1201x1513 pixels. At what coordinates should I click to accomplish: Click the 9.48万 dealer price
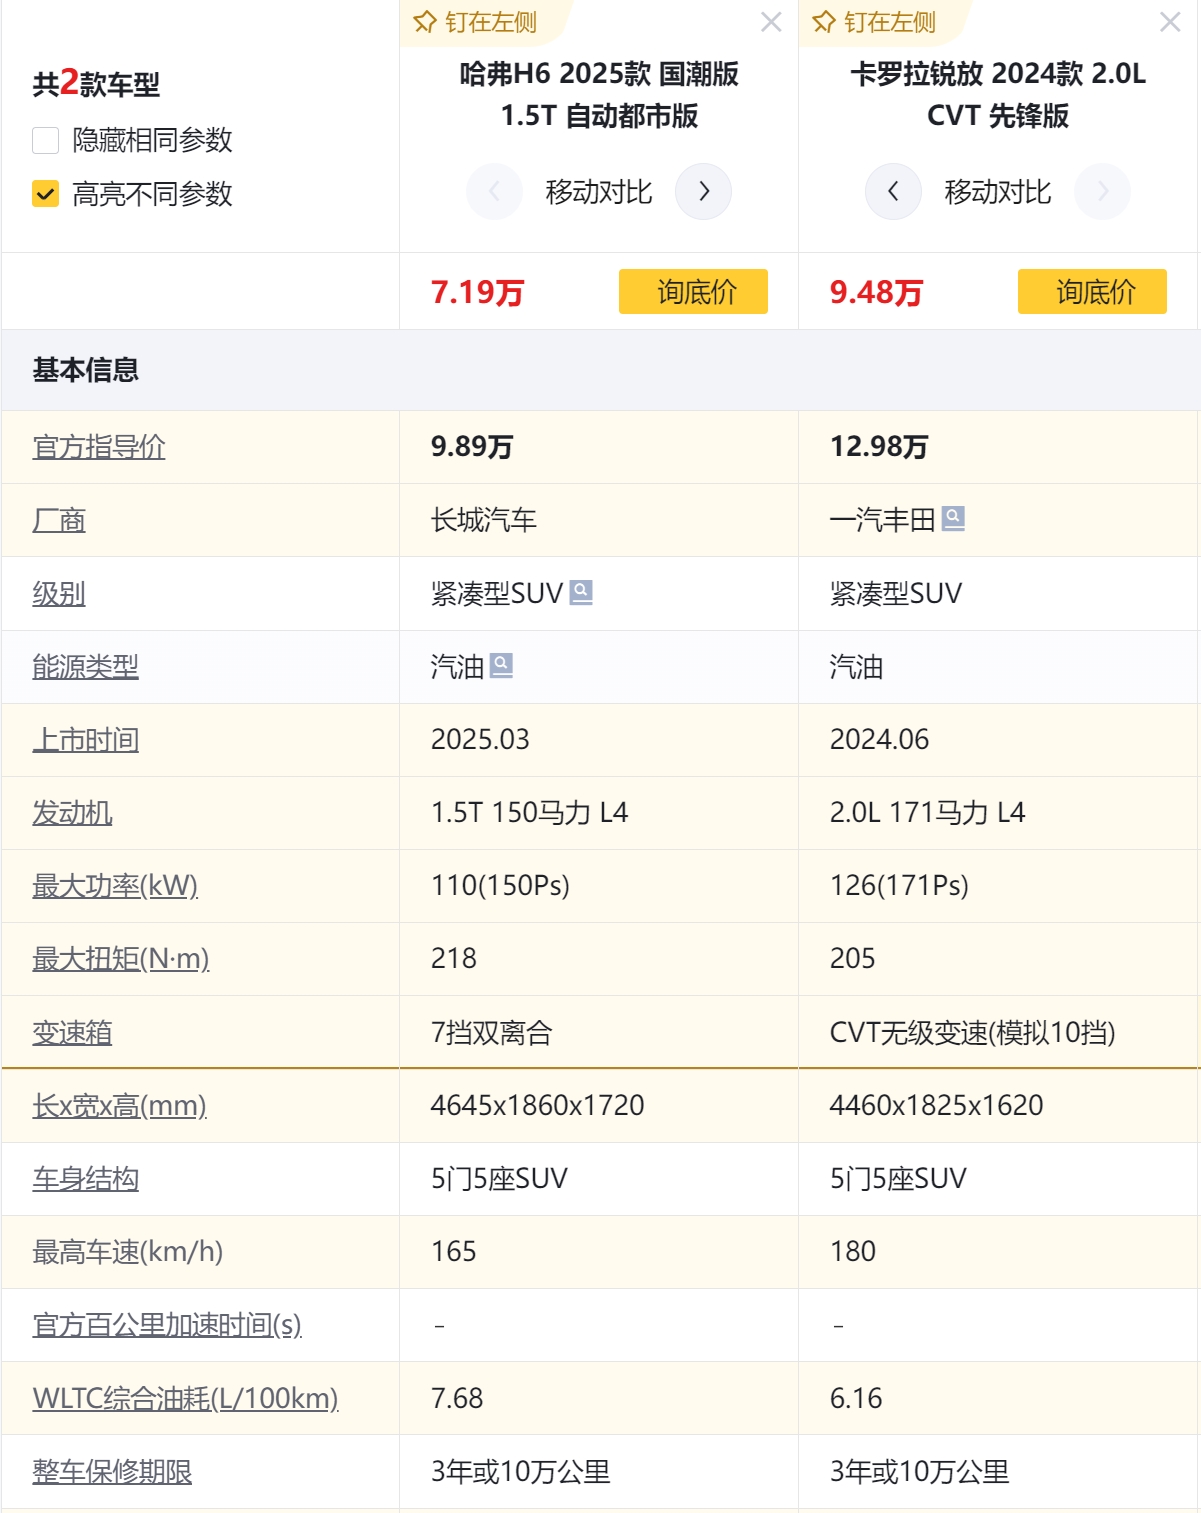tap(876, 292)
